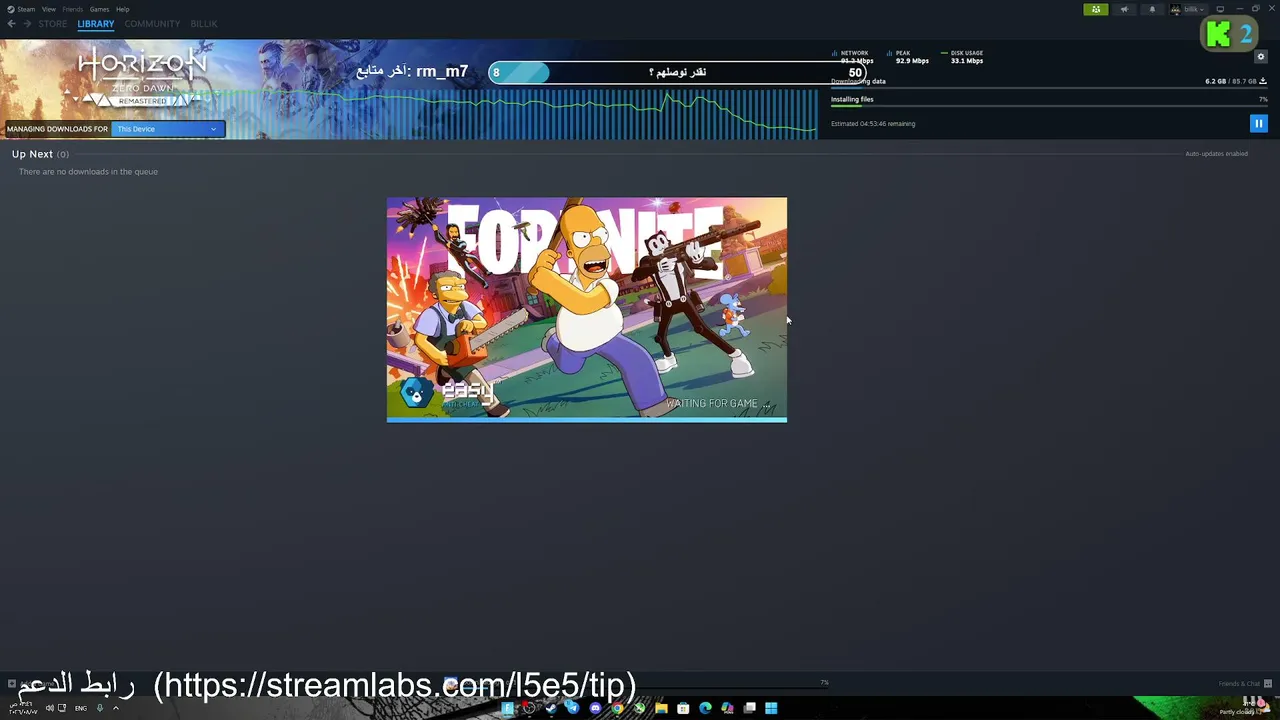The height and width of the screenshot is (720, 1280).
Task: Expand the This Device dropdown
Action: point(167,129)
